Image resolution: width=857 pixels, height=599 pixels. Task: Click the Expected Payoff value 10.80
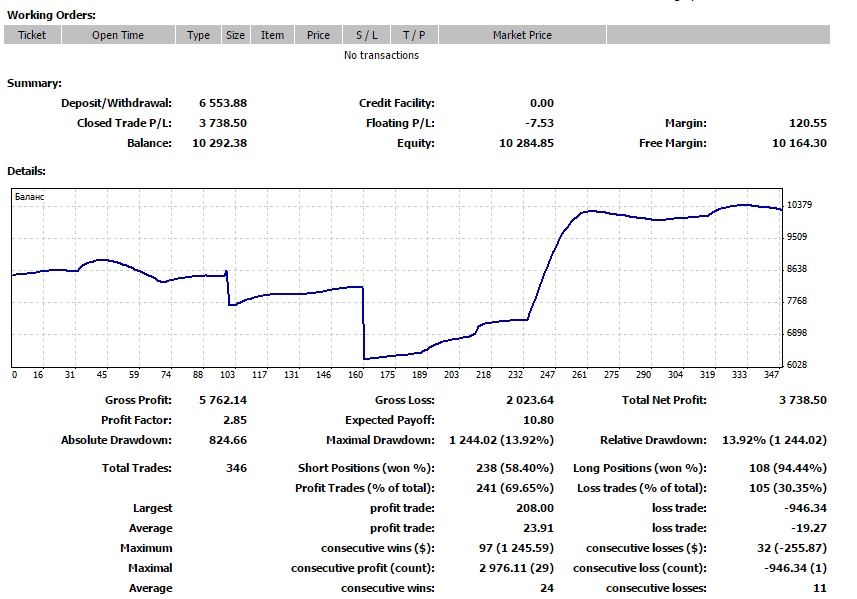pyautogui.click(x=538, y=420)
